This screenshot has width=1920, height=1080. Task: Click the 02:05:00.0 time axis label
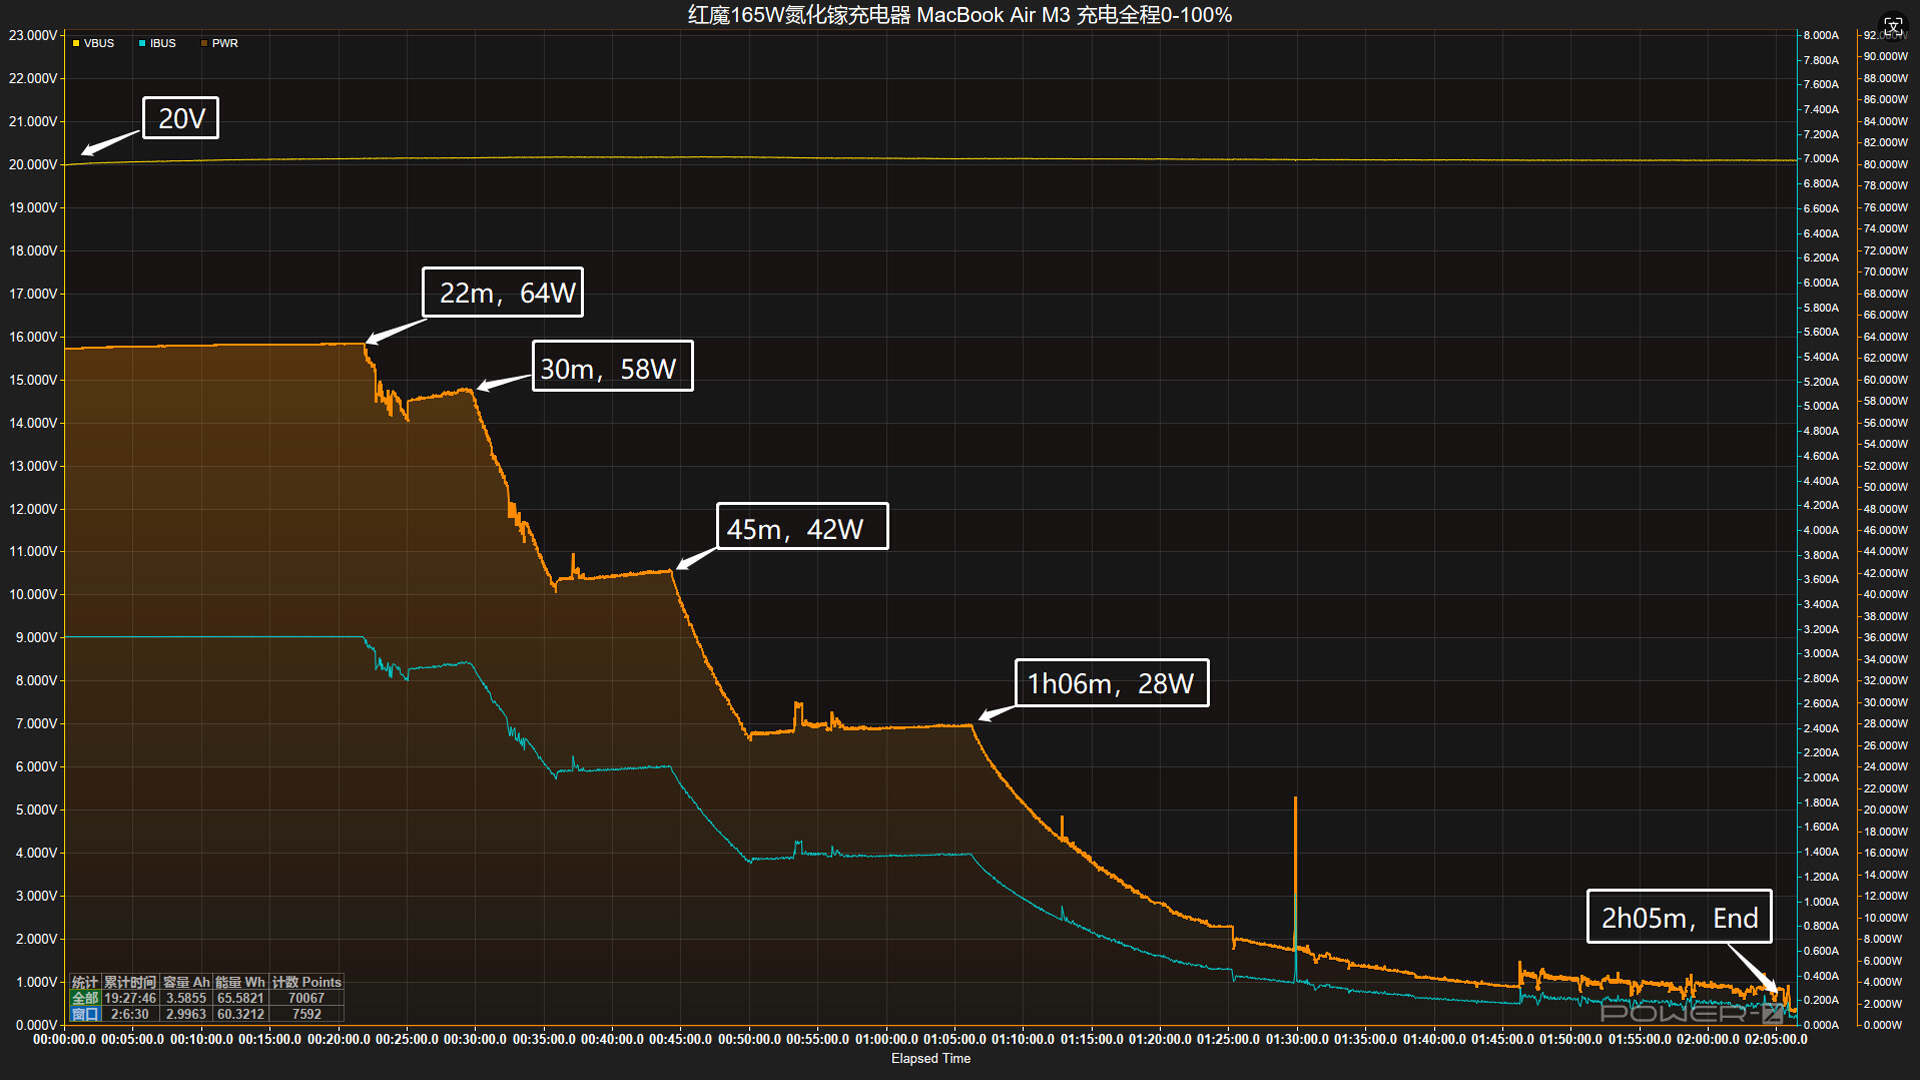coord(1776,1040)
